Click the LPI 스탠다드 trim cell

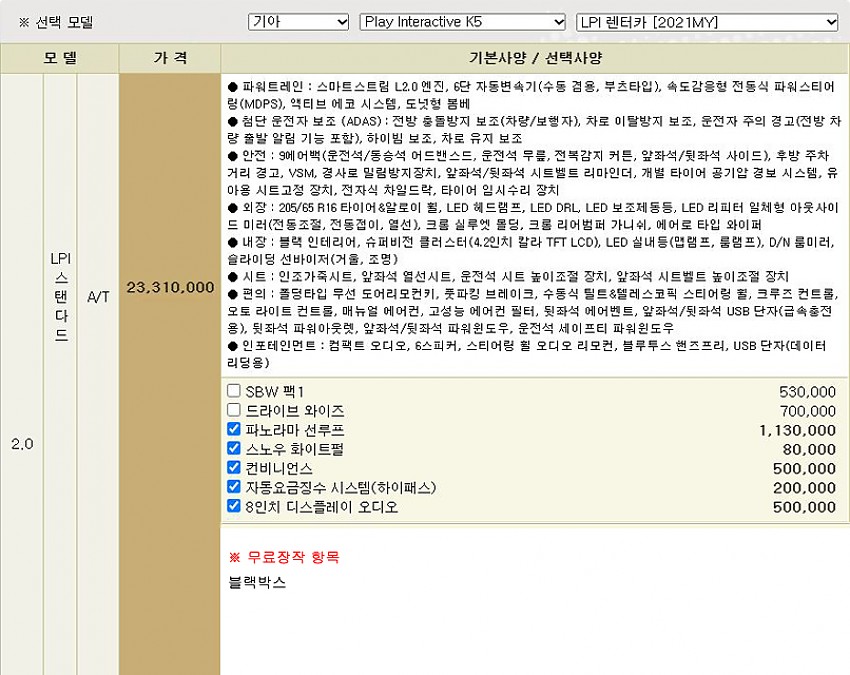coord(60,297)
